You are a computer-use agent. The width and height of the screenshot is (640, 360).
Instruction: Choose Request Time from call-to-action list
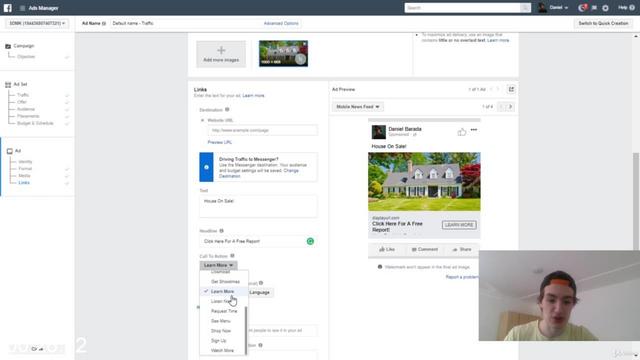click(223, 311)
